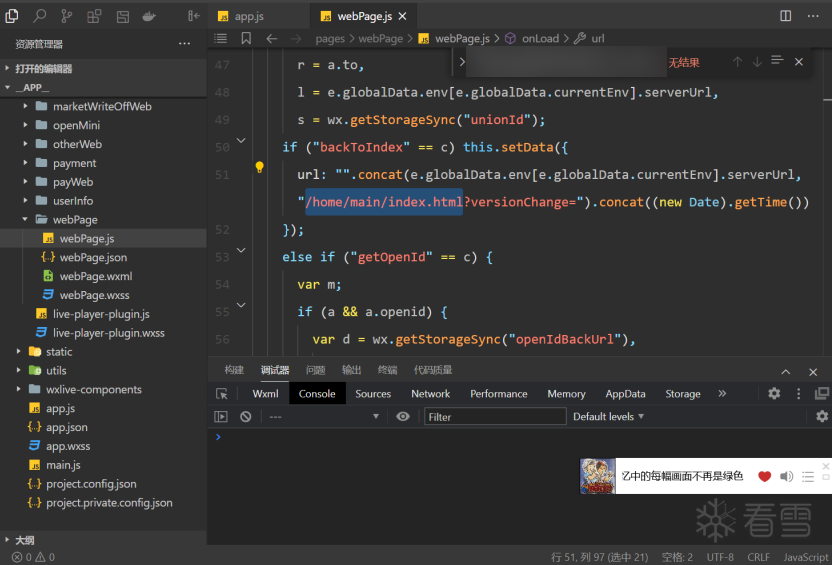Switch to the app.js editor tab
This screenshot has width=832, height=565.
click(249, 16)
